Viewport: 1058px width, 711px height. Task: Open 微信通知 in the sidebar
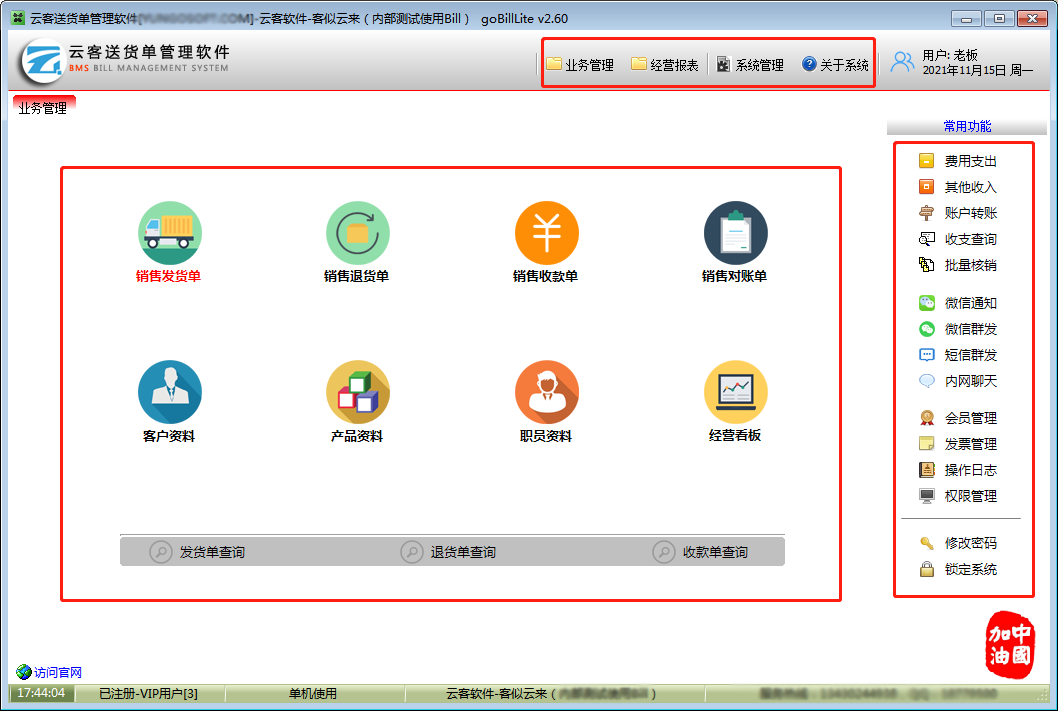coord(957,303)
